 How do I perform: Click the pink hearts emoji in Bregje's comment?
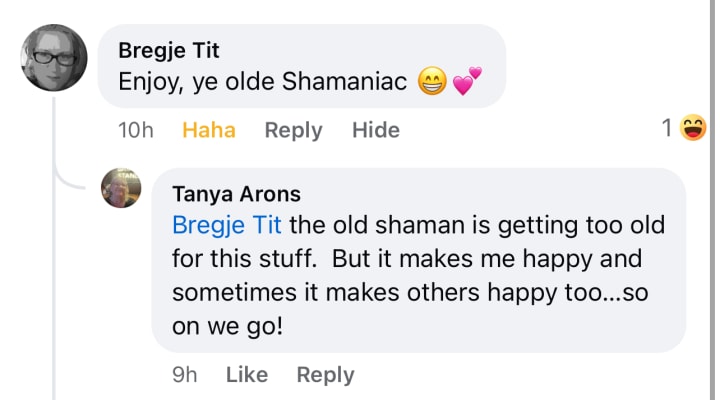click(x=465, y=84)
